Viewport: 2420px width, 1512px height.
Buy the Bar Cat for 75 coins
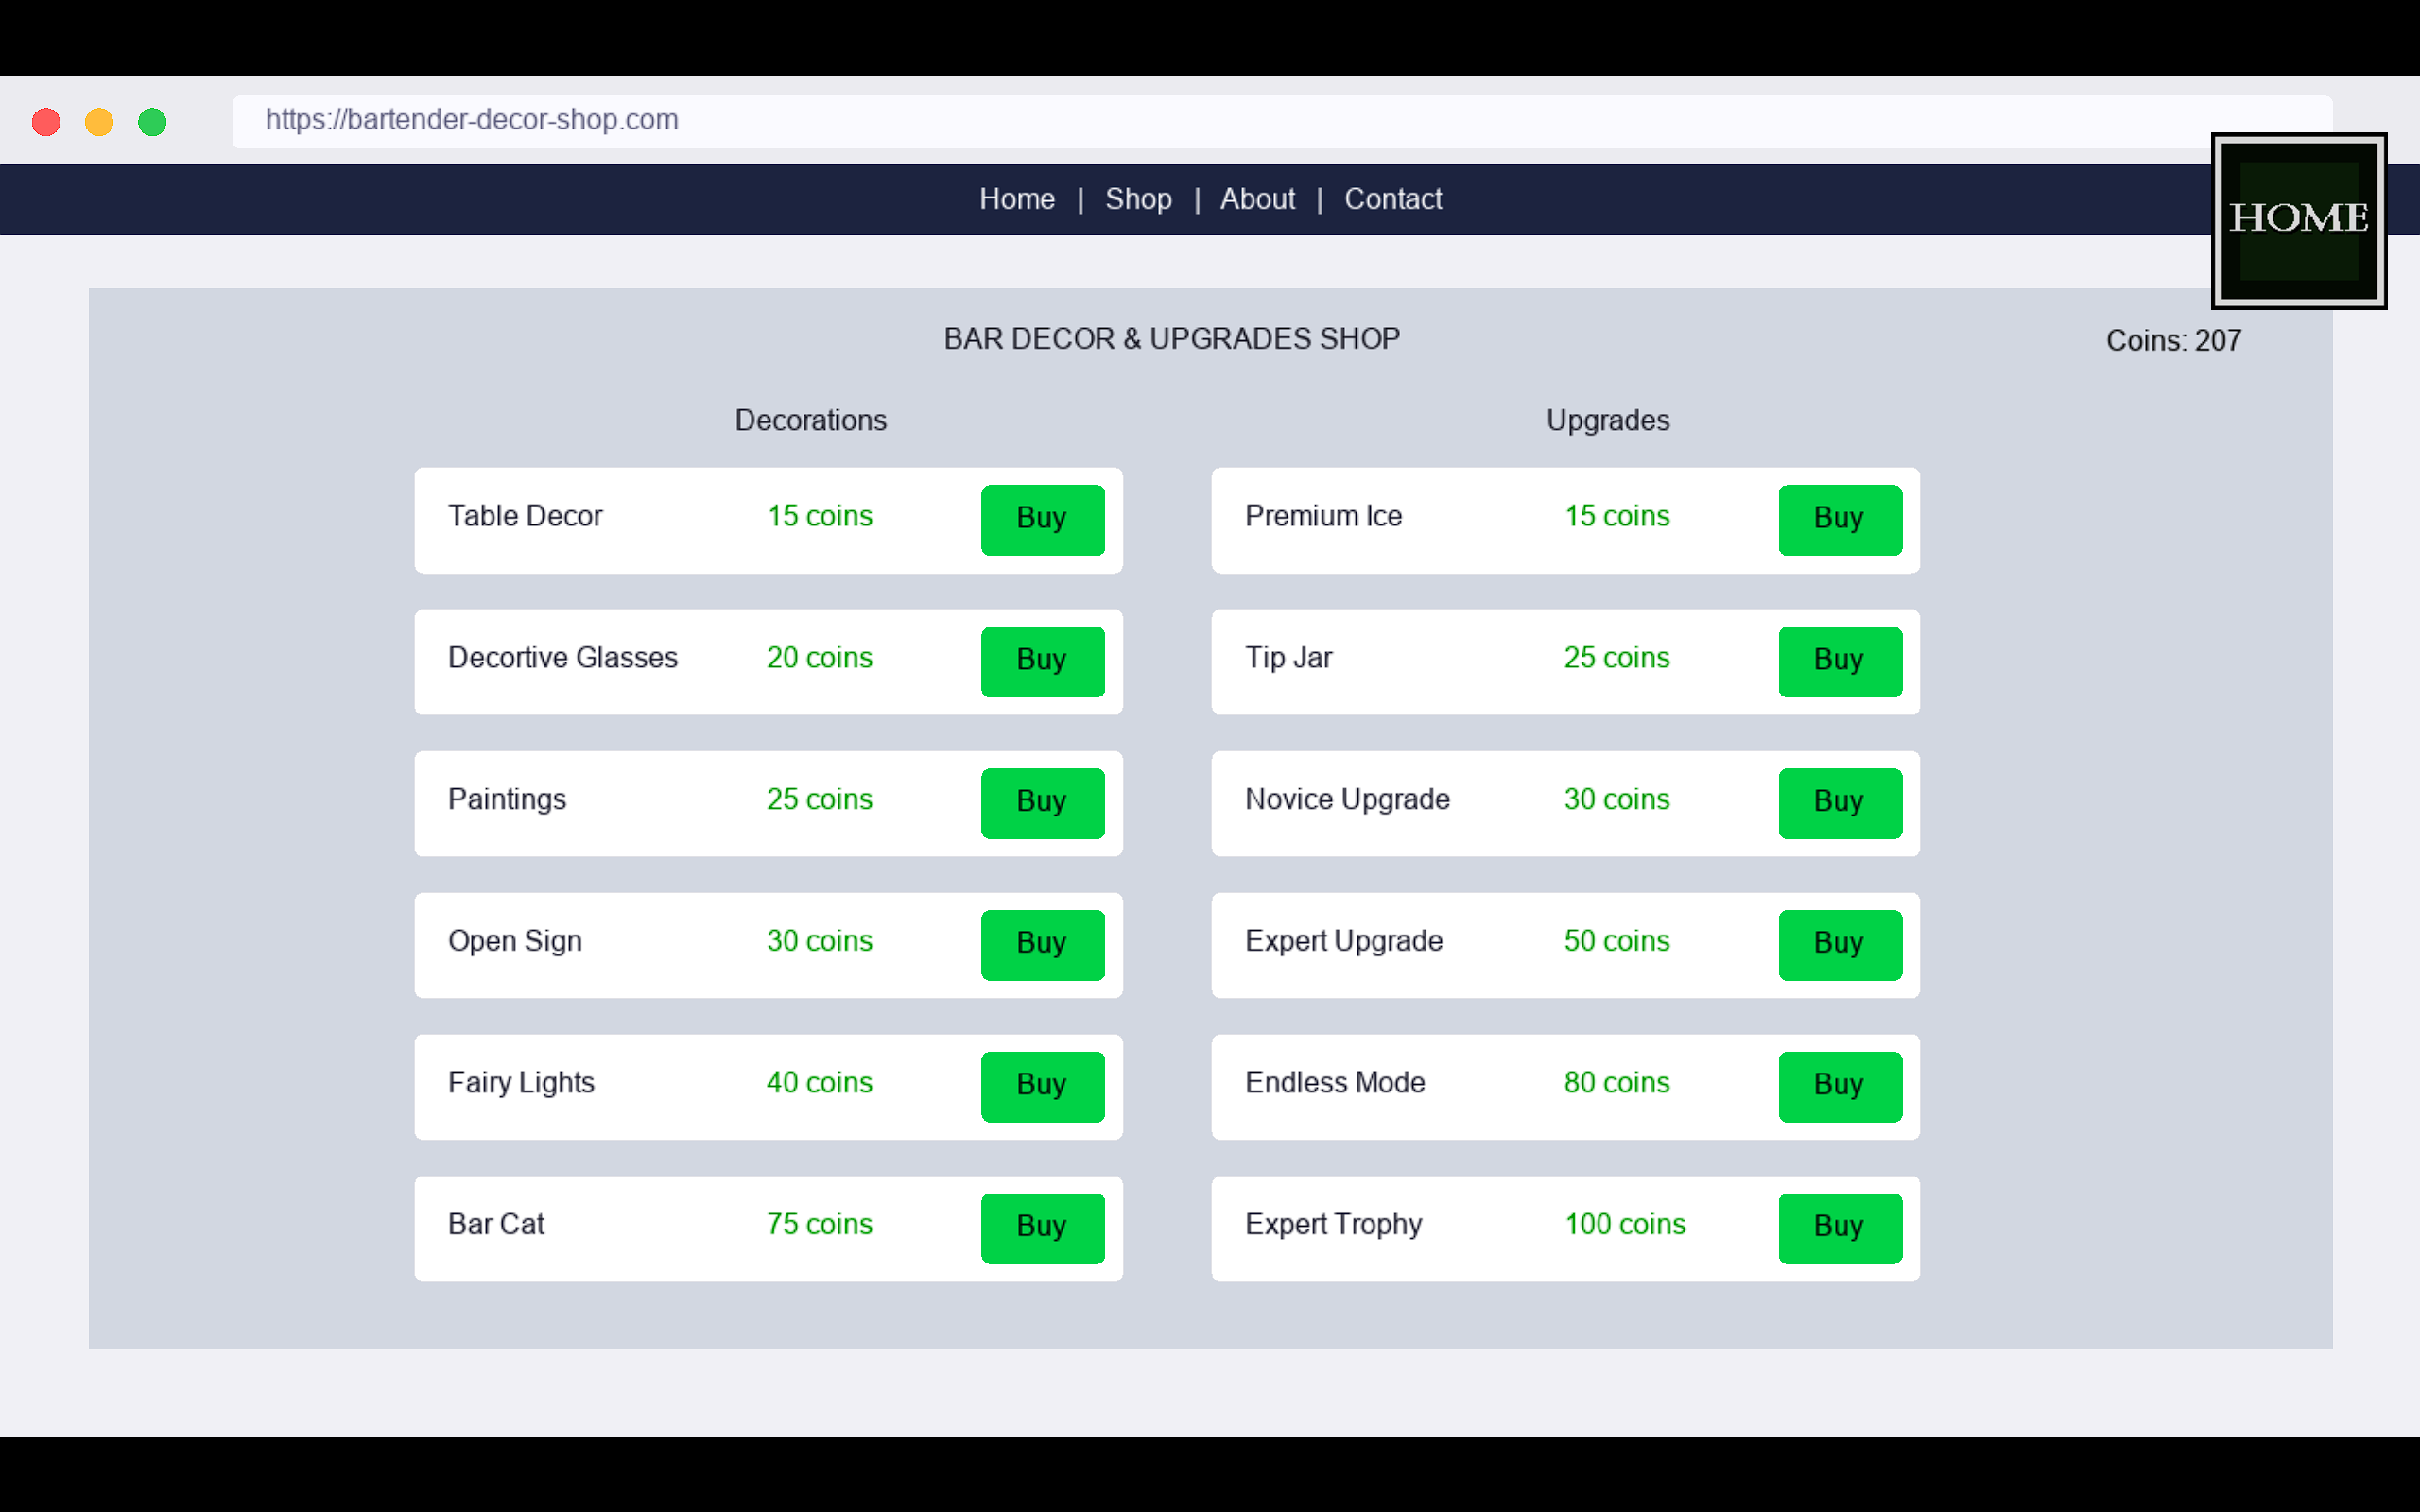[1042, 1228]
